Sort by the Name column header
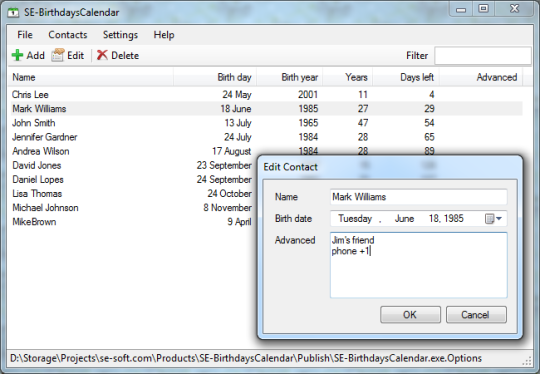 pos(91,77)
